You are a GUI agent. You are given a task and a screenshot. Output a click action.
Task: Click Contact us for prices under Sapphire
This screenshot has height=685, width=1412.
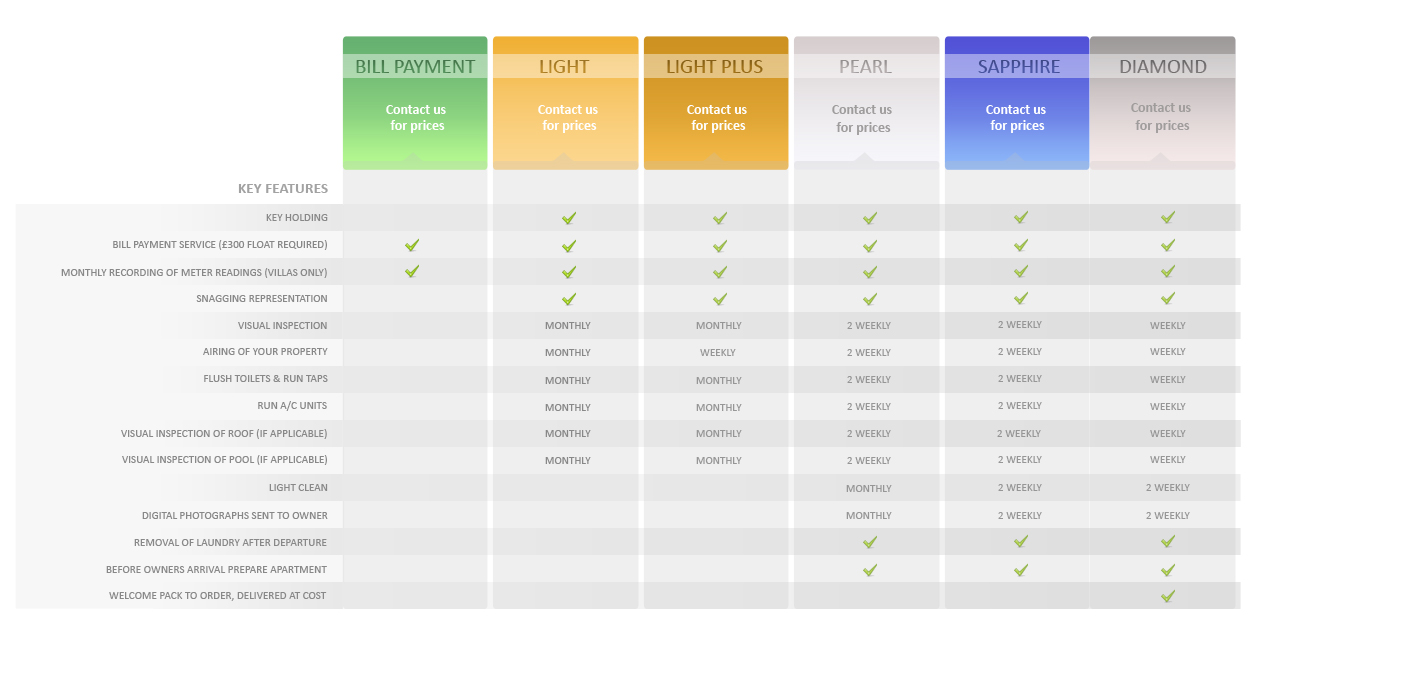click(1016, 118)
